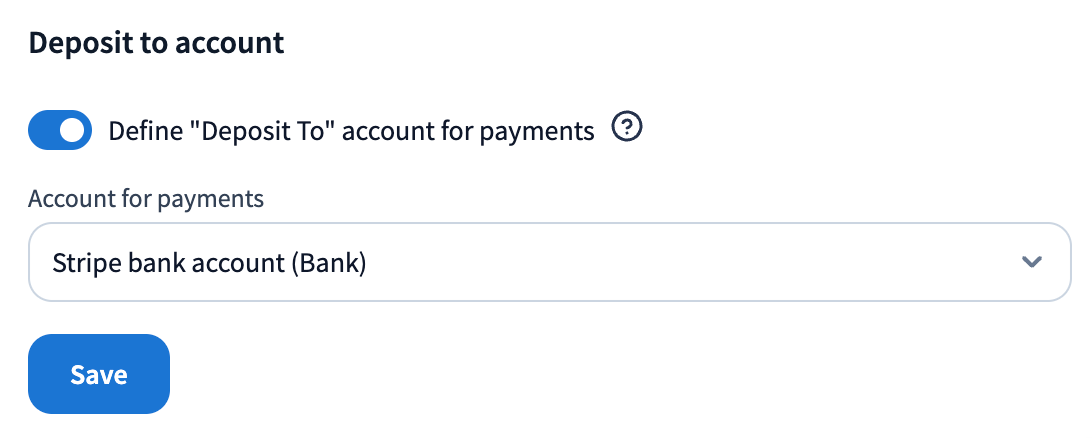Click the Save button
The image size is (1092, 438).
point(99,374)
